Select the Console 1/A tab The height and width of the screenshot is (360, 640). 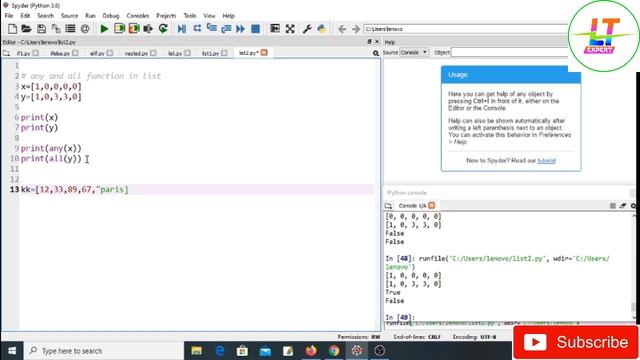412,206
